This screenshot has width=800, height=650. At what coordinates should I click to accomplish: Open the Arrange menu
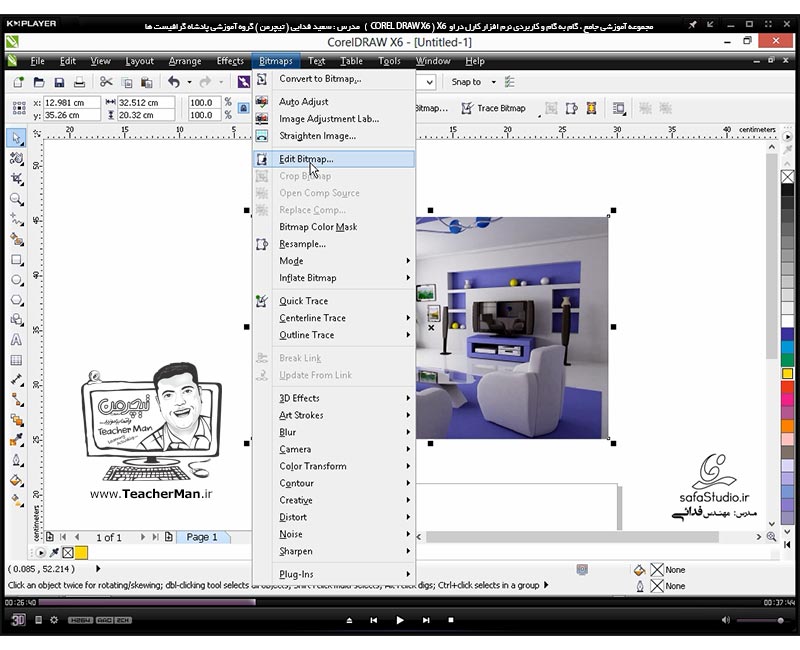pos(185,61)
